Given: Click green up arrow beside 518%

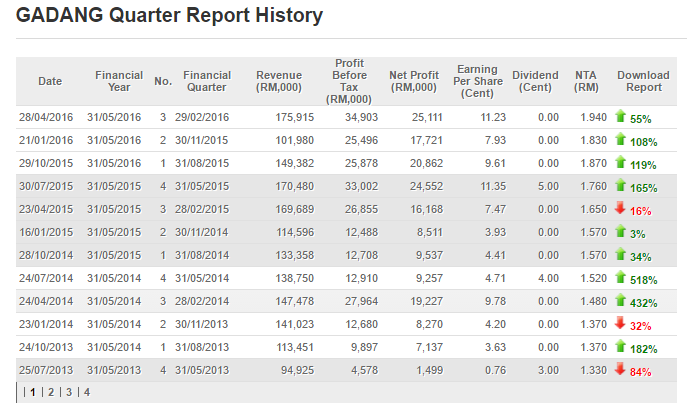Looking at the screenshot, I should [620, 277].
